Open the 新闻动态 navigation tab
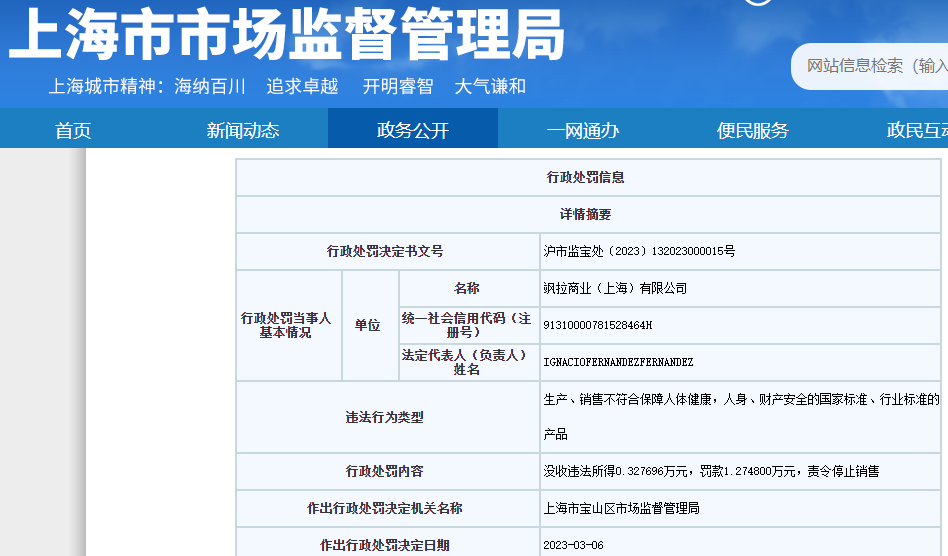The height and width of the screenshot is (556, 948). [243, 130]
